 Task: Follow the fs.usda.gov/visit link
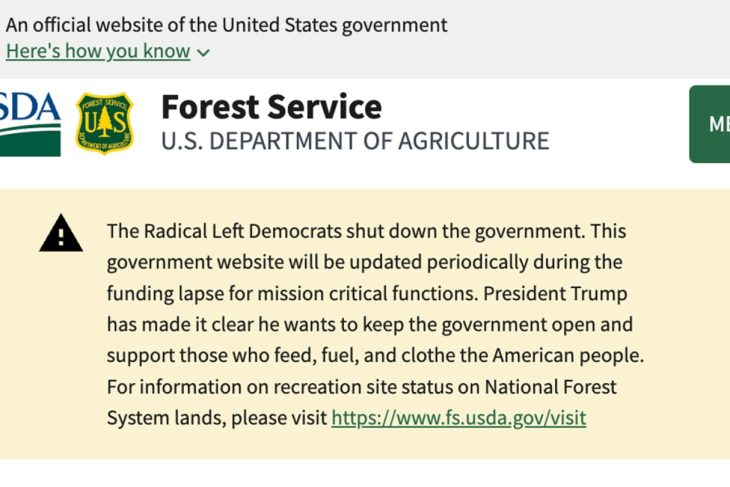(458, 418)
